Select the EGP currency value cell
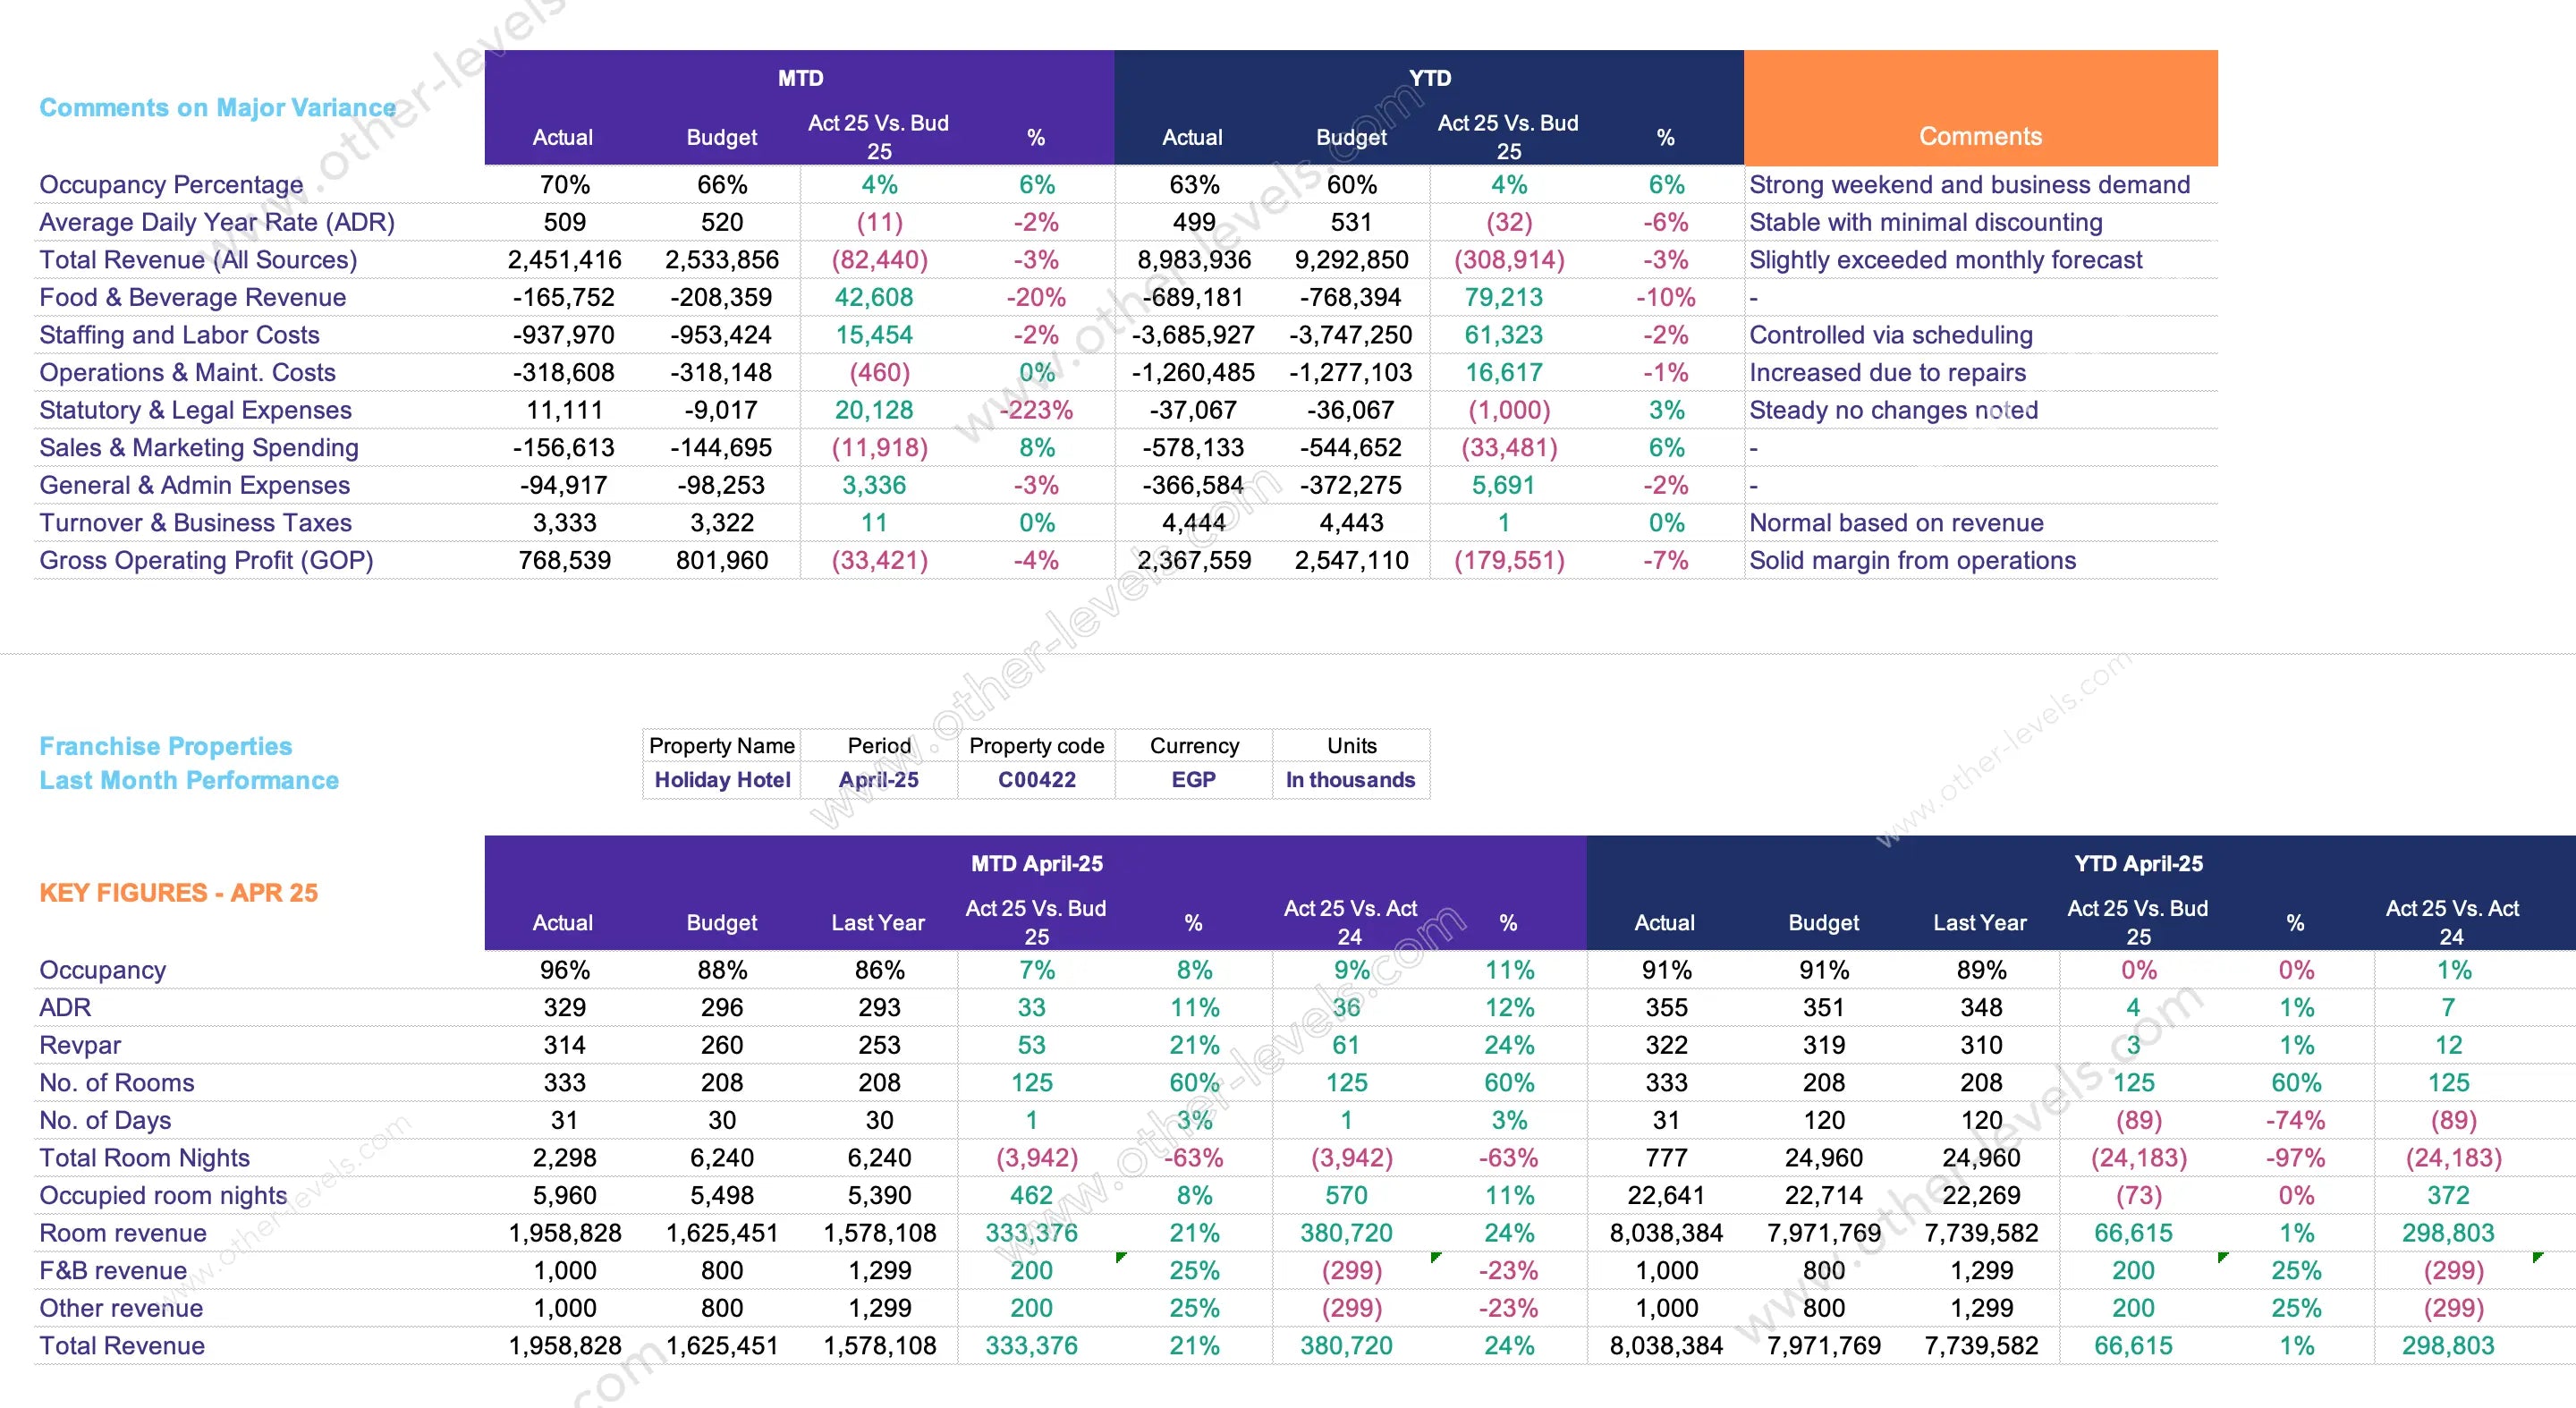The width and height of the screenshot is (2576, 1408). coord(1193,780)
